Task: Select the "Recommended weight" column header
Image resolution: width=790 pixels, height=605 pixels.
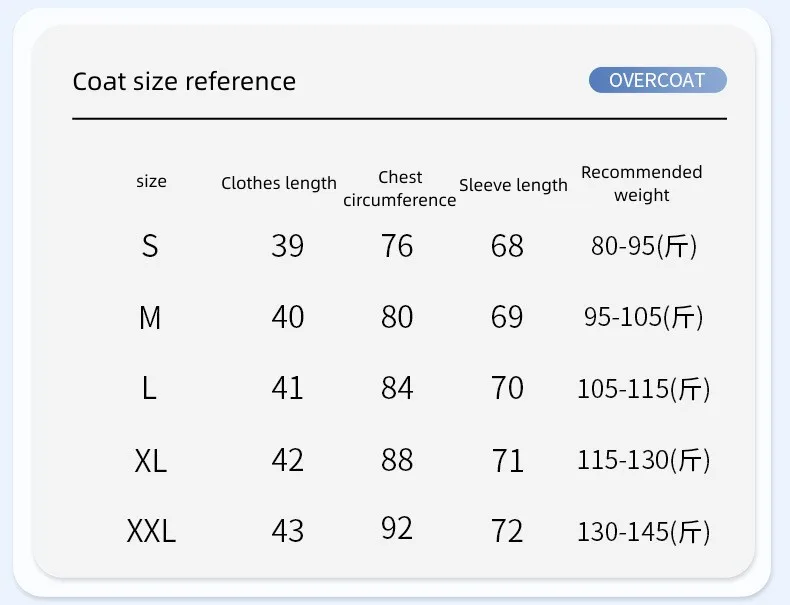Action: coord(642,183)
